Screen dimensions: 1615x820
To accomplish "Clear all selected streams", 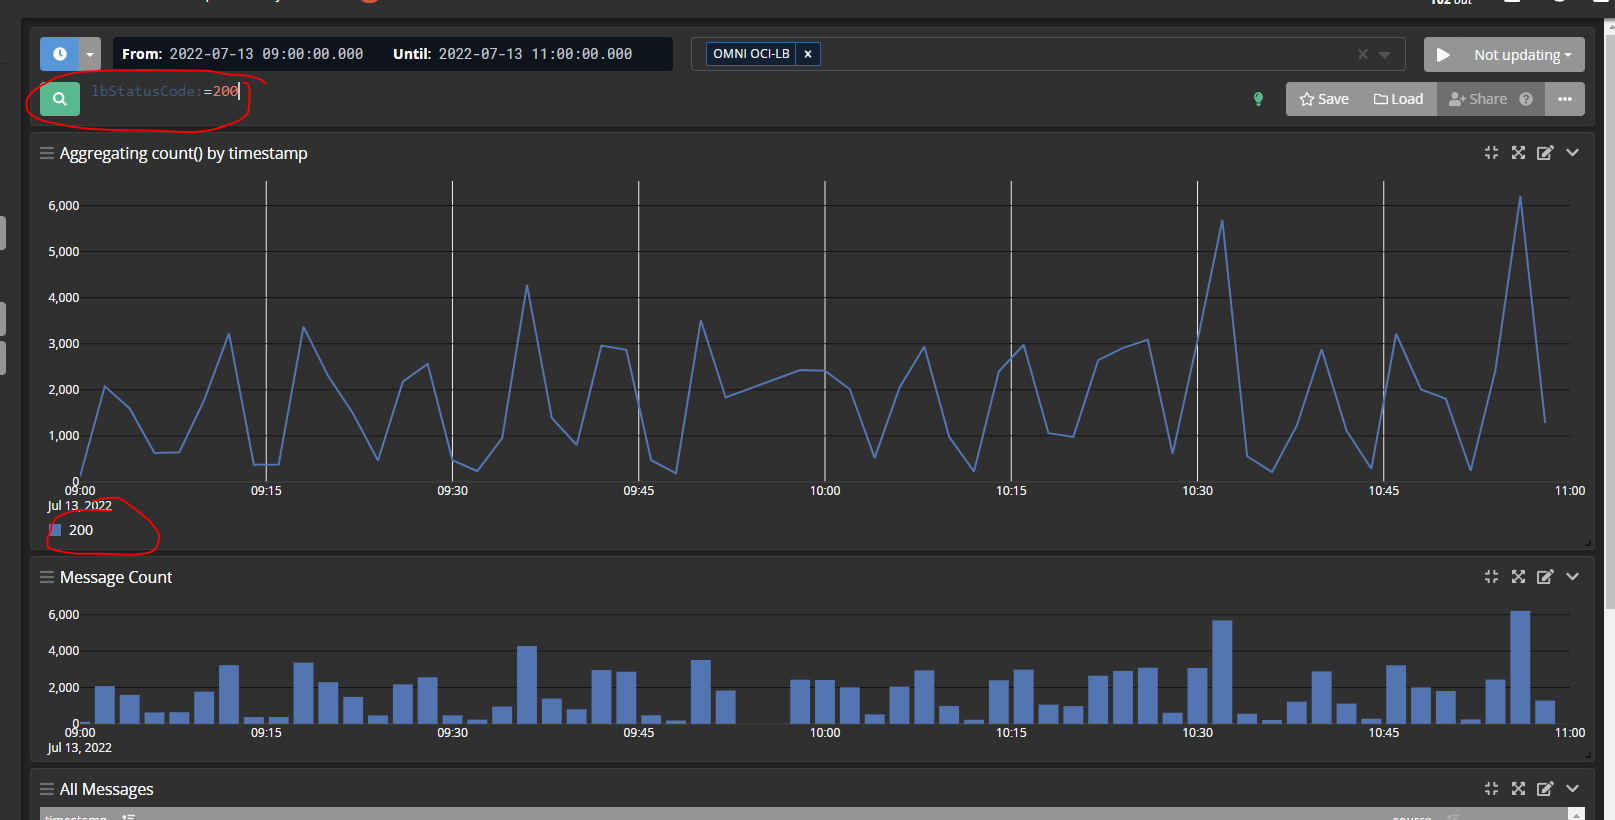I will pos(1362,54).
